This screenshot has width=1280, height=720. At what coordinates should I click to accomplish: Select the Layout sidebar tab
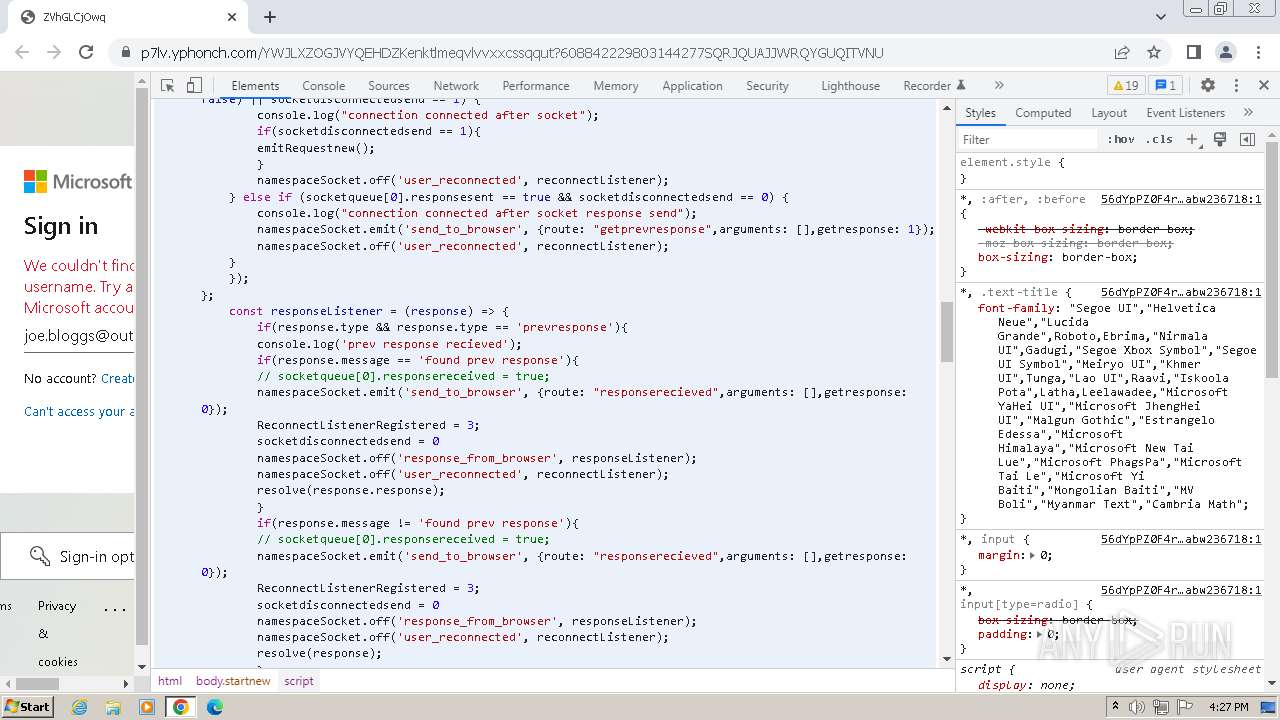[1109, 113]
